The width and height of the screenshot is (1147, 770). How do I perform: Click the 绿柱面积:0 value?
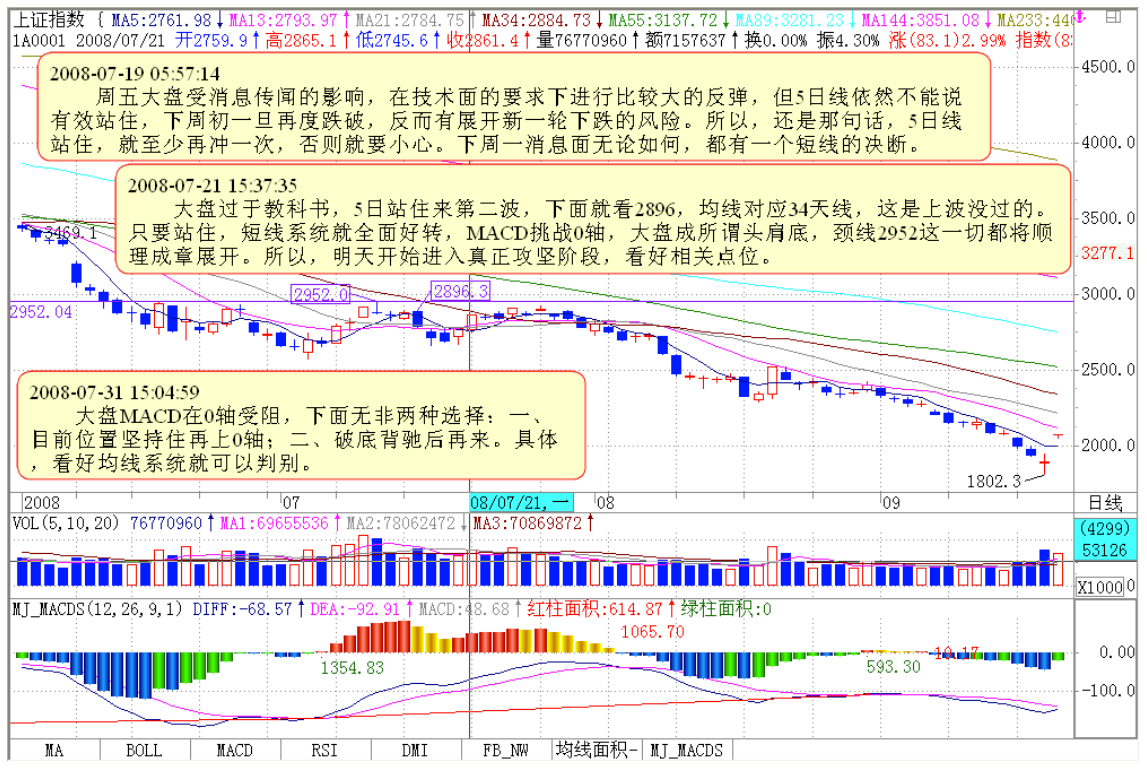[726, 608]
